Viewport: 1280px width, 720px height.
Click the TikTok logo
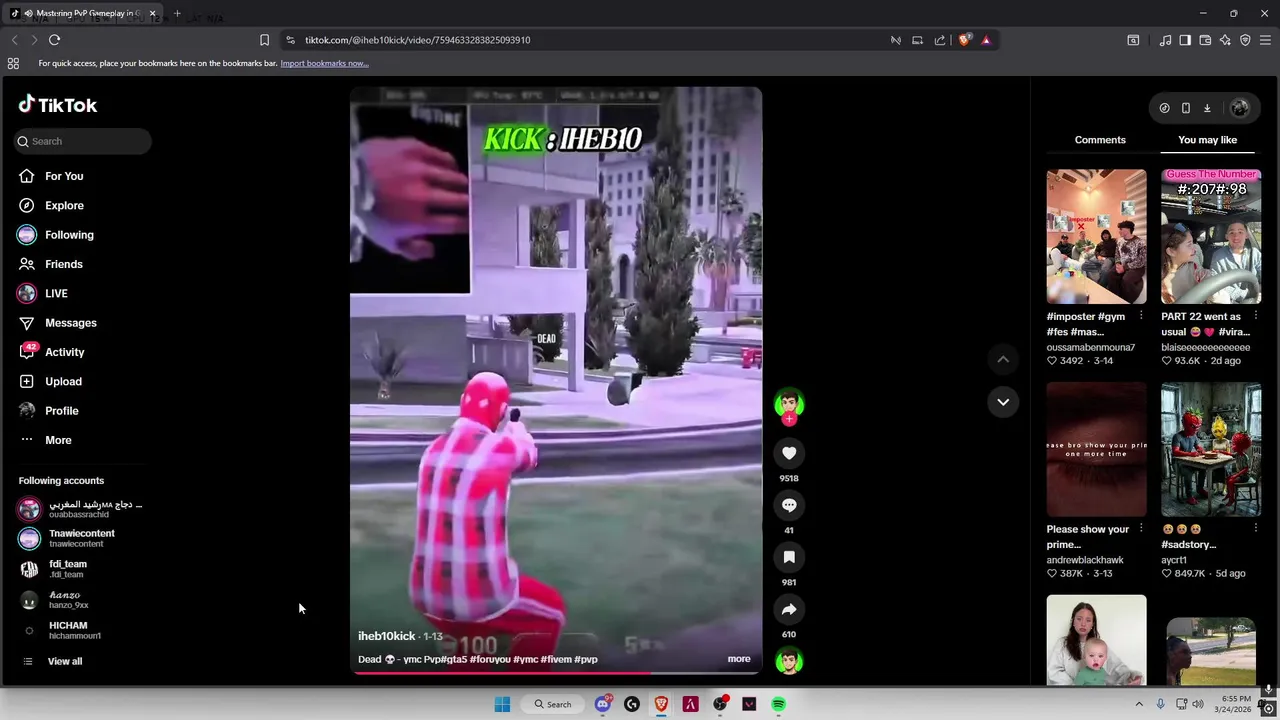(x=57, y=105)
